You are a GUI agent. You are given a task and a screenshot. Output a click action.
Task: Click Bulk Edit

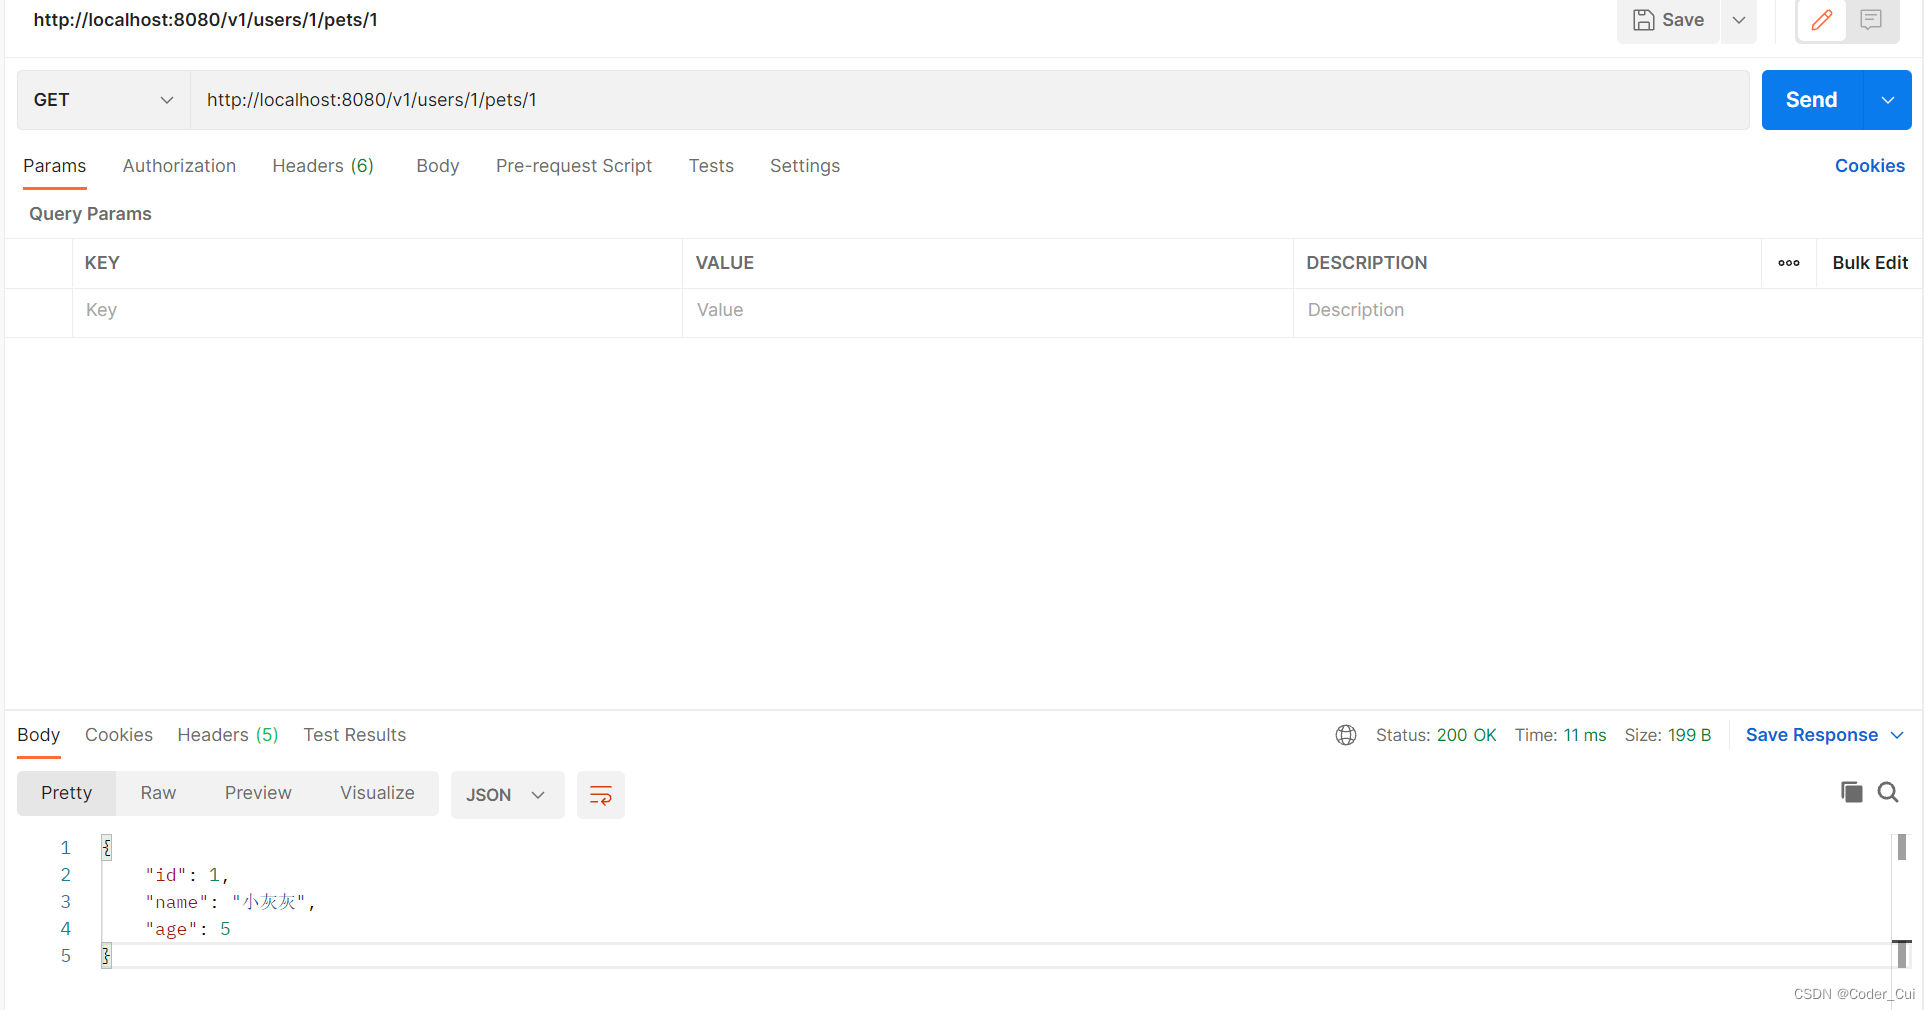pyautogui.click(x=1870, y=263)
